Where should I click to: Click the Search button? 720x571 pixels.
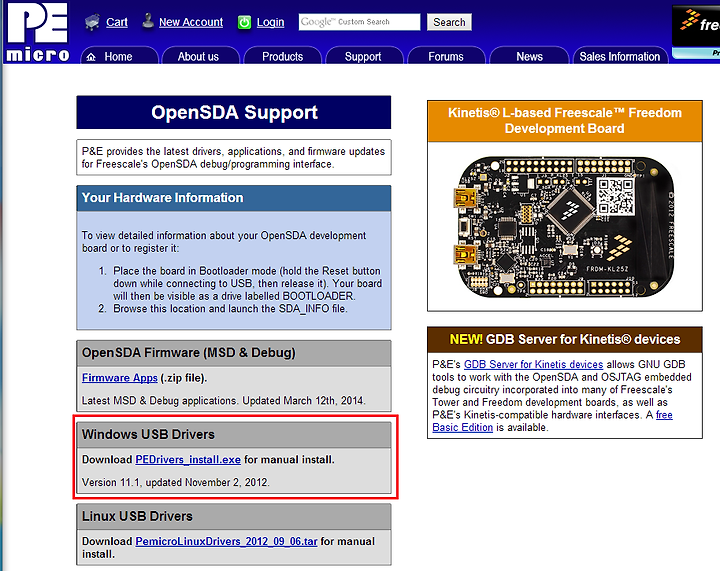click(449, 22)
